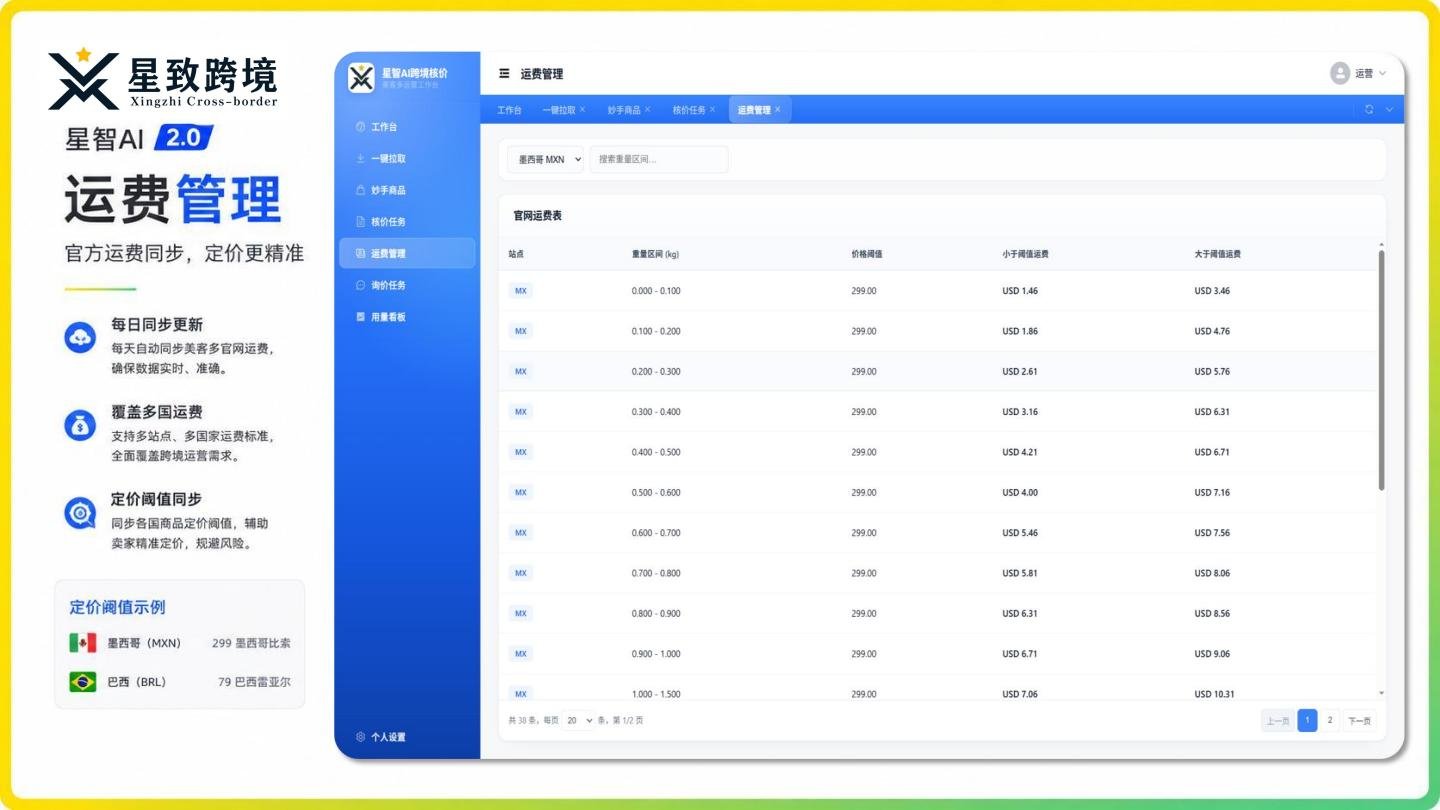
Task: Click the 小于阈值运费 column header
Action: tap(1026, 254)
